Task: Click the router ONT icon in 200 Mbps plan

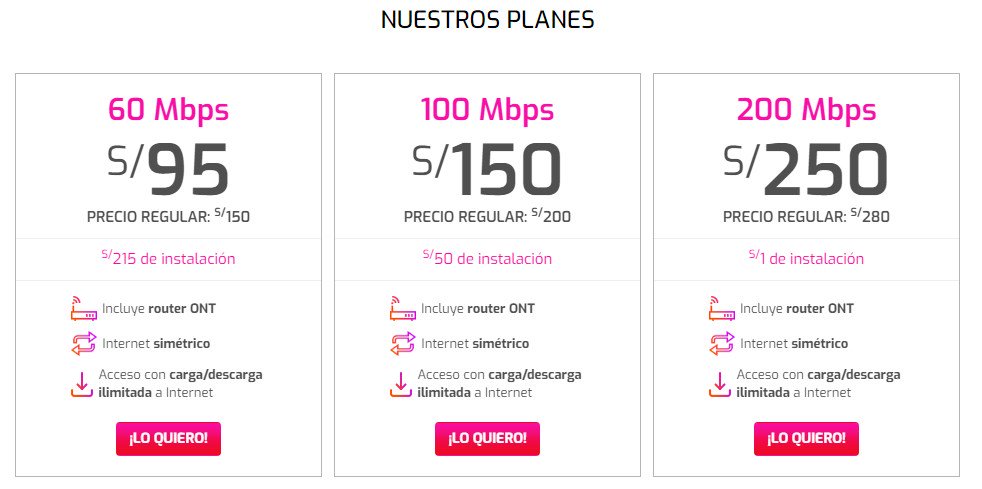Action: pos(721,309)
